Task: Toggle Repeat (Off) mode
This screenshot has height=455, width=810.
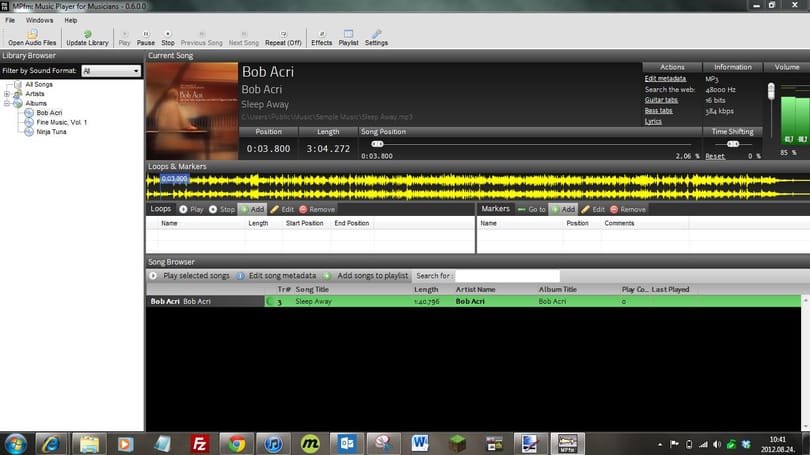Action: [x=283, y=38]
